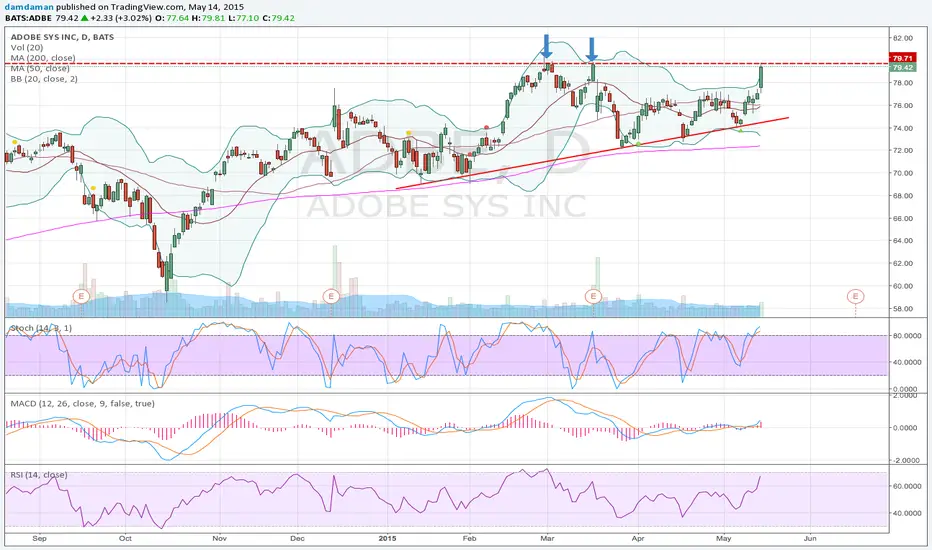
Task: Click the earnings E marker in mid December
Action: [x=330, y=296]
